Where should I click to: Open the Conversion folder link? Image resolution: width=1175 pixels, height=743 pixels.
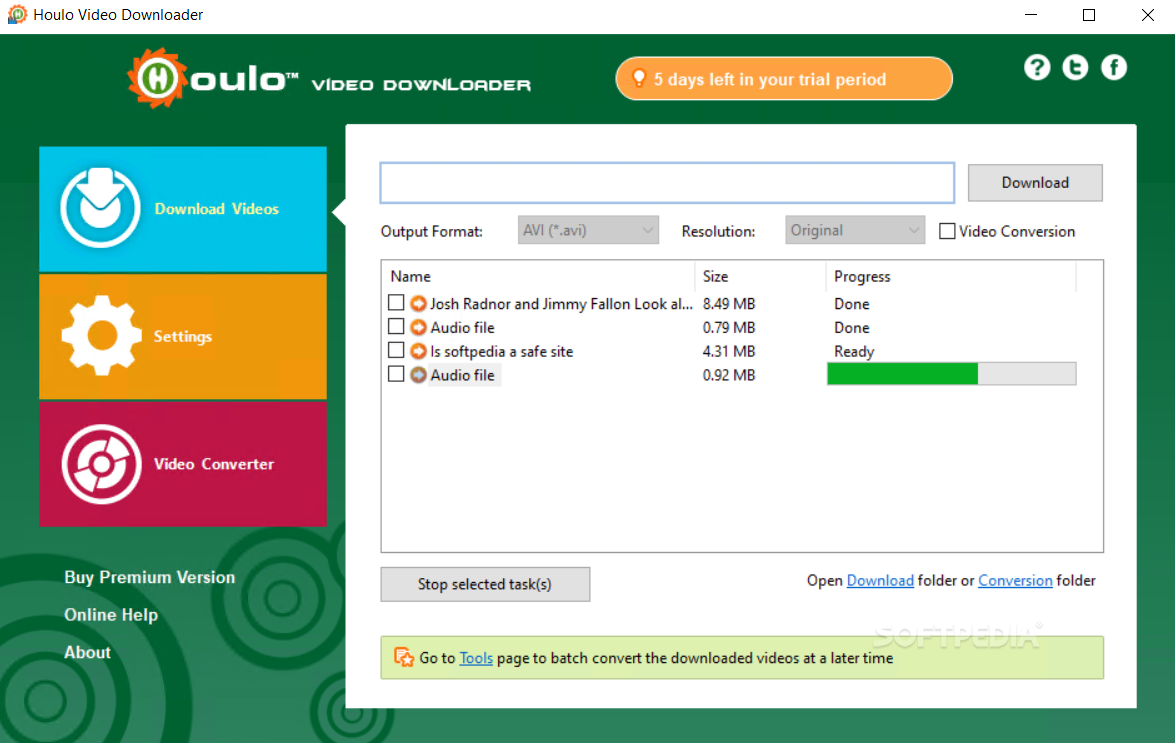click(1015, 580)
